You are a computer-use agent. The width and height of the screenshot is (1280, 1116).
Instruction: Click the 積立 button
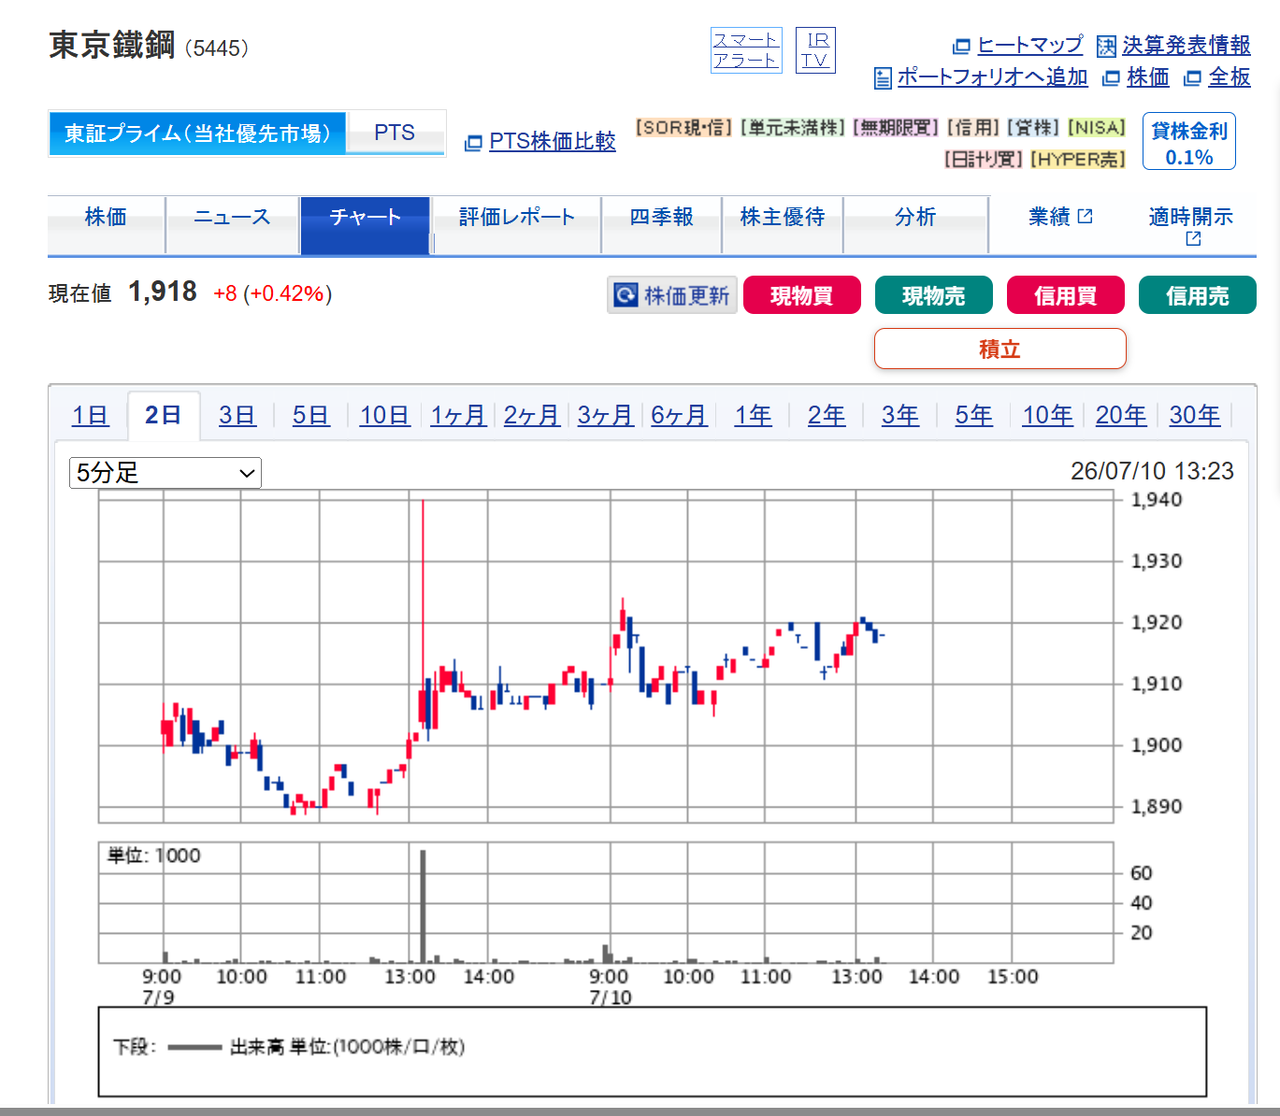click(x=1000, y=349)
